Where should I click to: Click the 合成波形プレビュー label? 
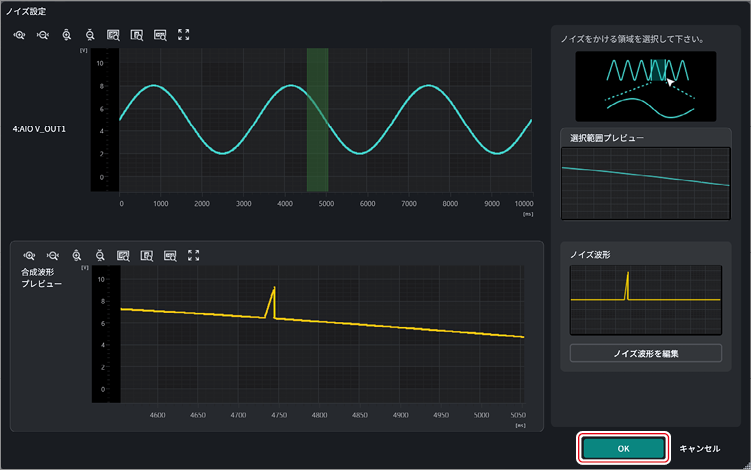coord(41,278)
